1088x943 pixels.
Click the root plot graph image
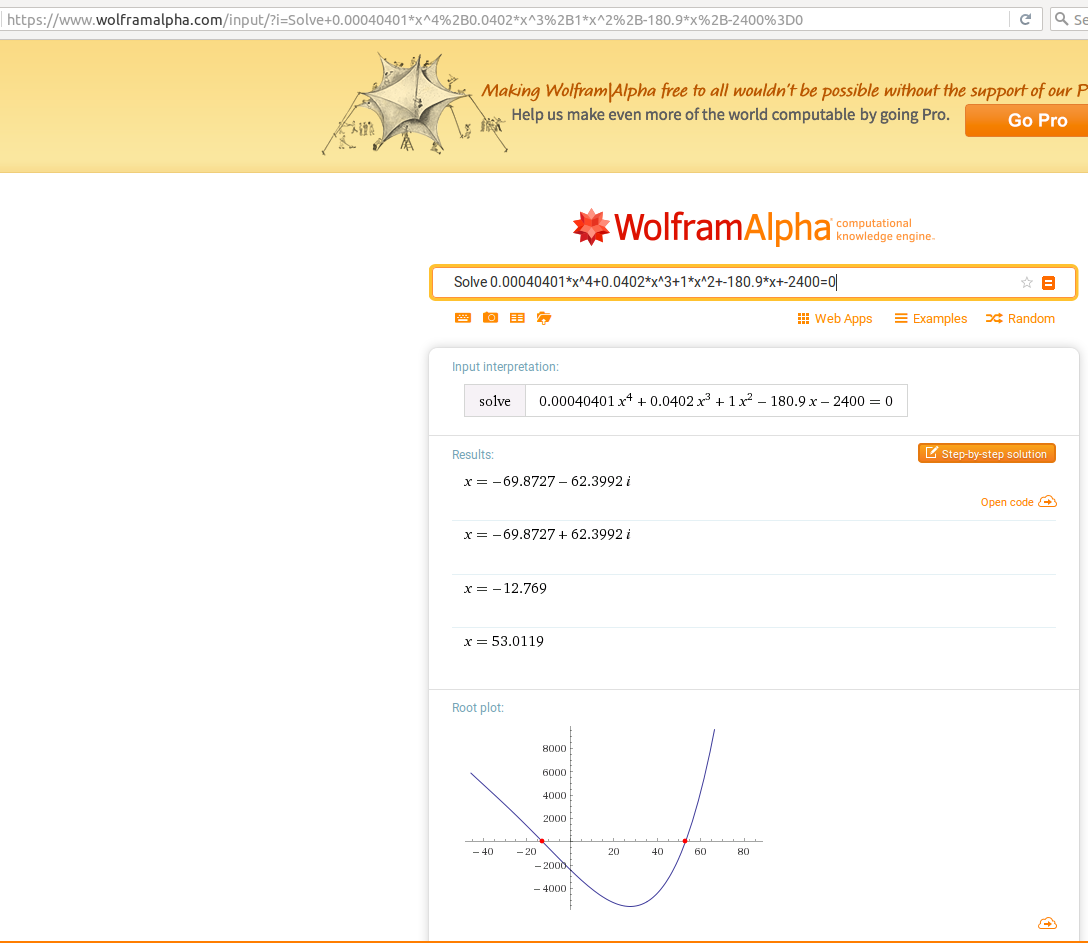coord(613,818)
